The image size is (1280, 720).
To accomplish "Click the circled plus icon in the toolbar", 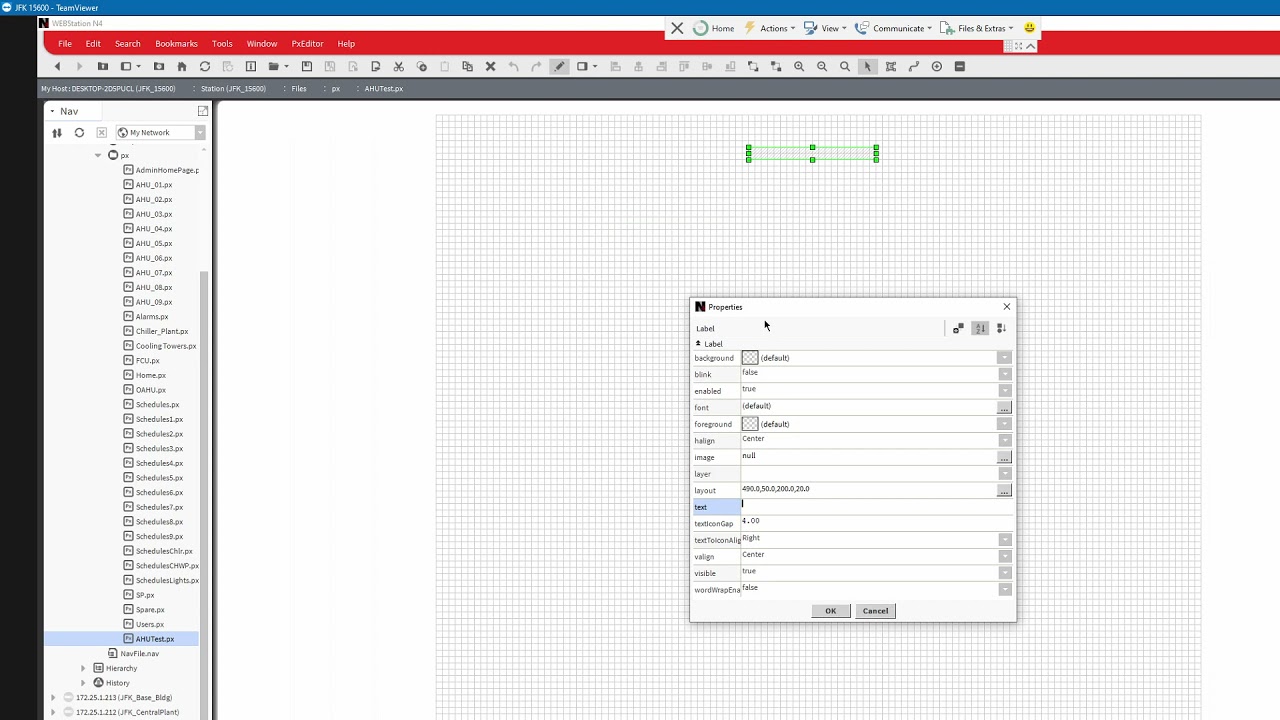I will (x=937, y=66).
